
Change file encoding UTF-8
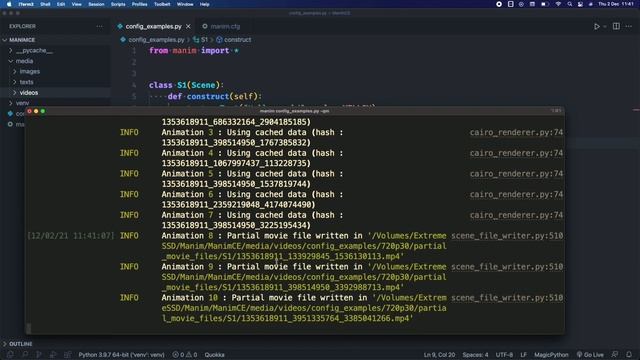coord(504,355)
